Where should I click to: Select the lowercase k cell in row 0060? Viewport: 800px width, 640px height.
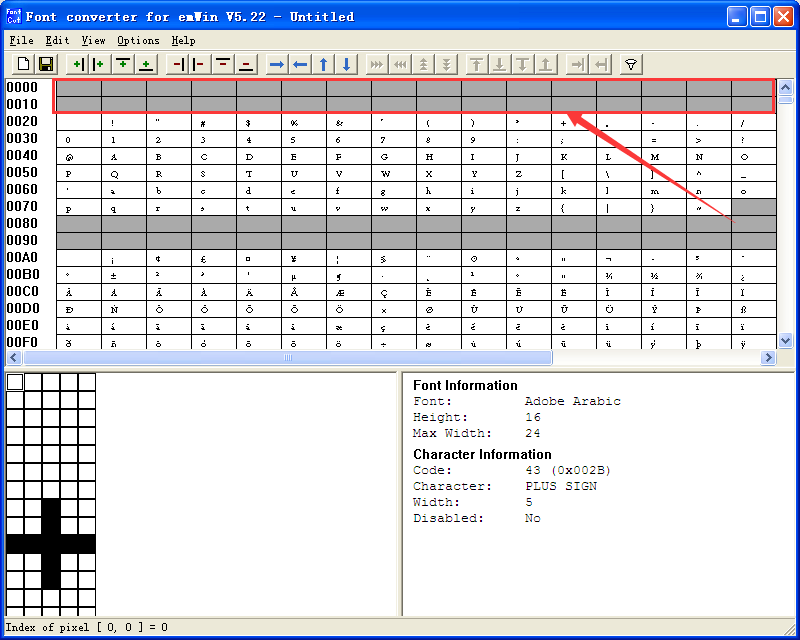point(573,190)
